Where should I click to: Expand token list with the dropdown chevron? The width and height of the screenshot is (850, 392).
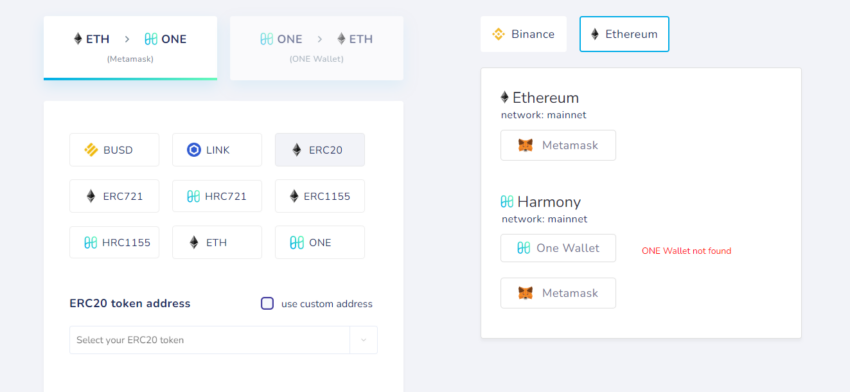pos(364,340)
